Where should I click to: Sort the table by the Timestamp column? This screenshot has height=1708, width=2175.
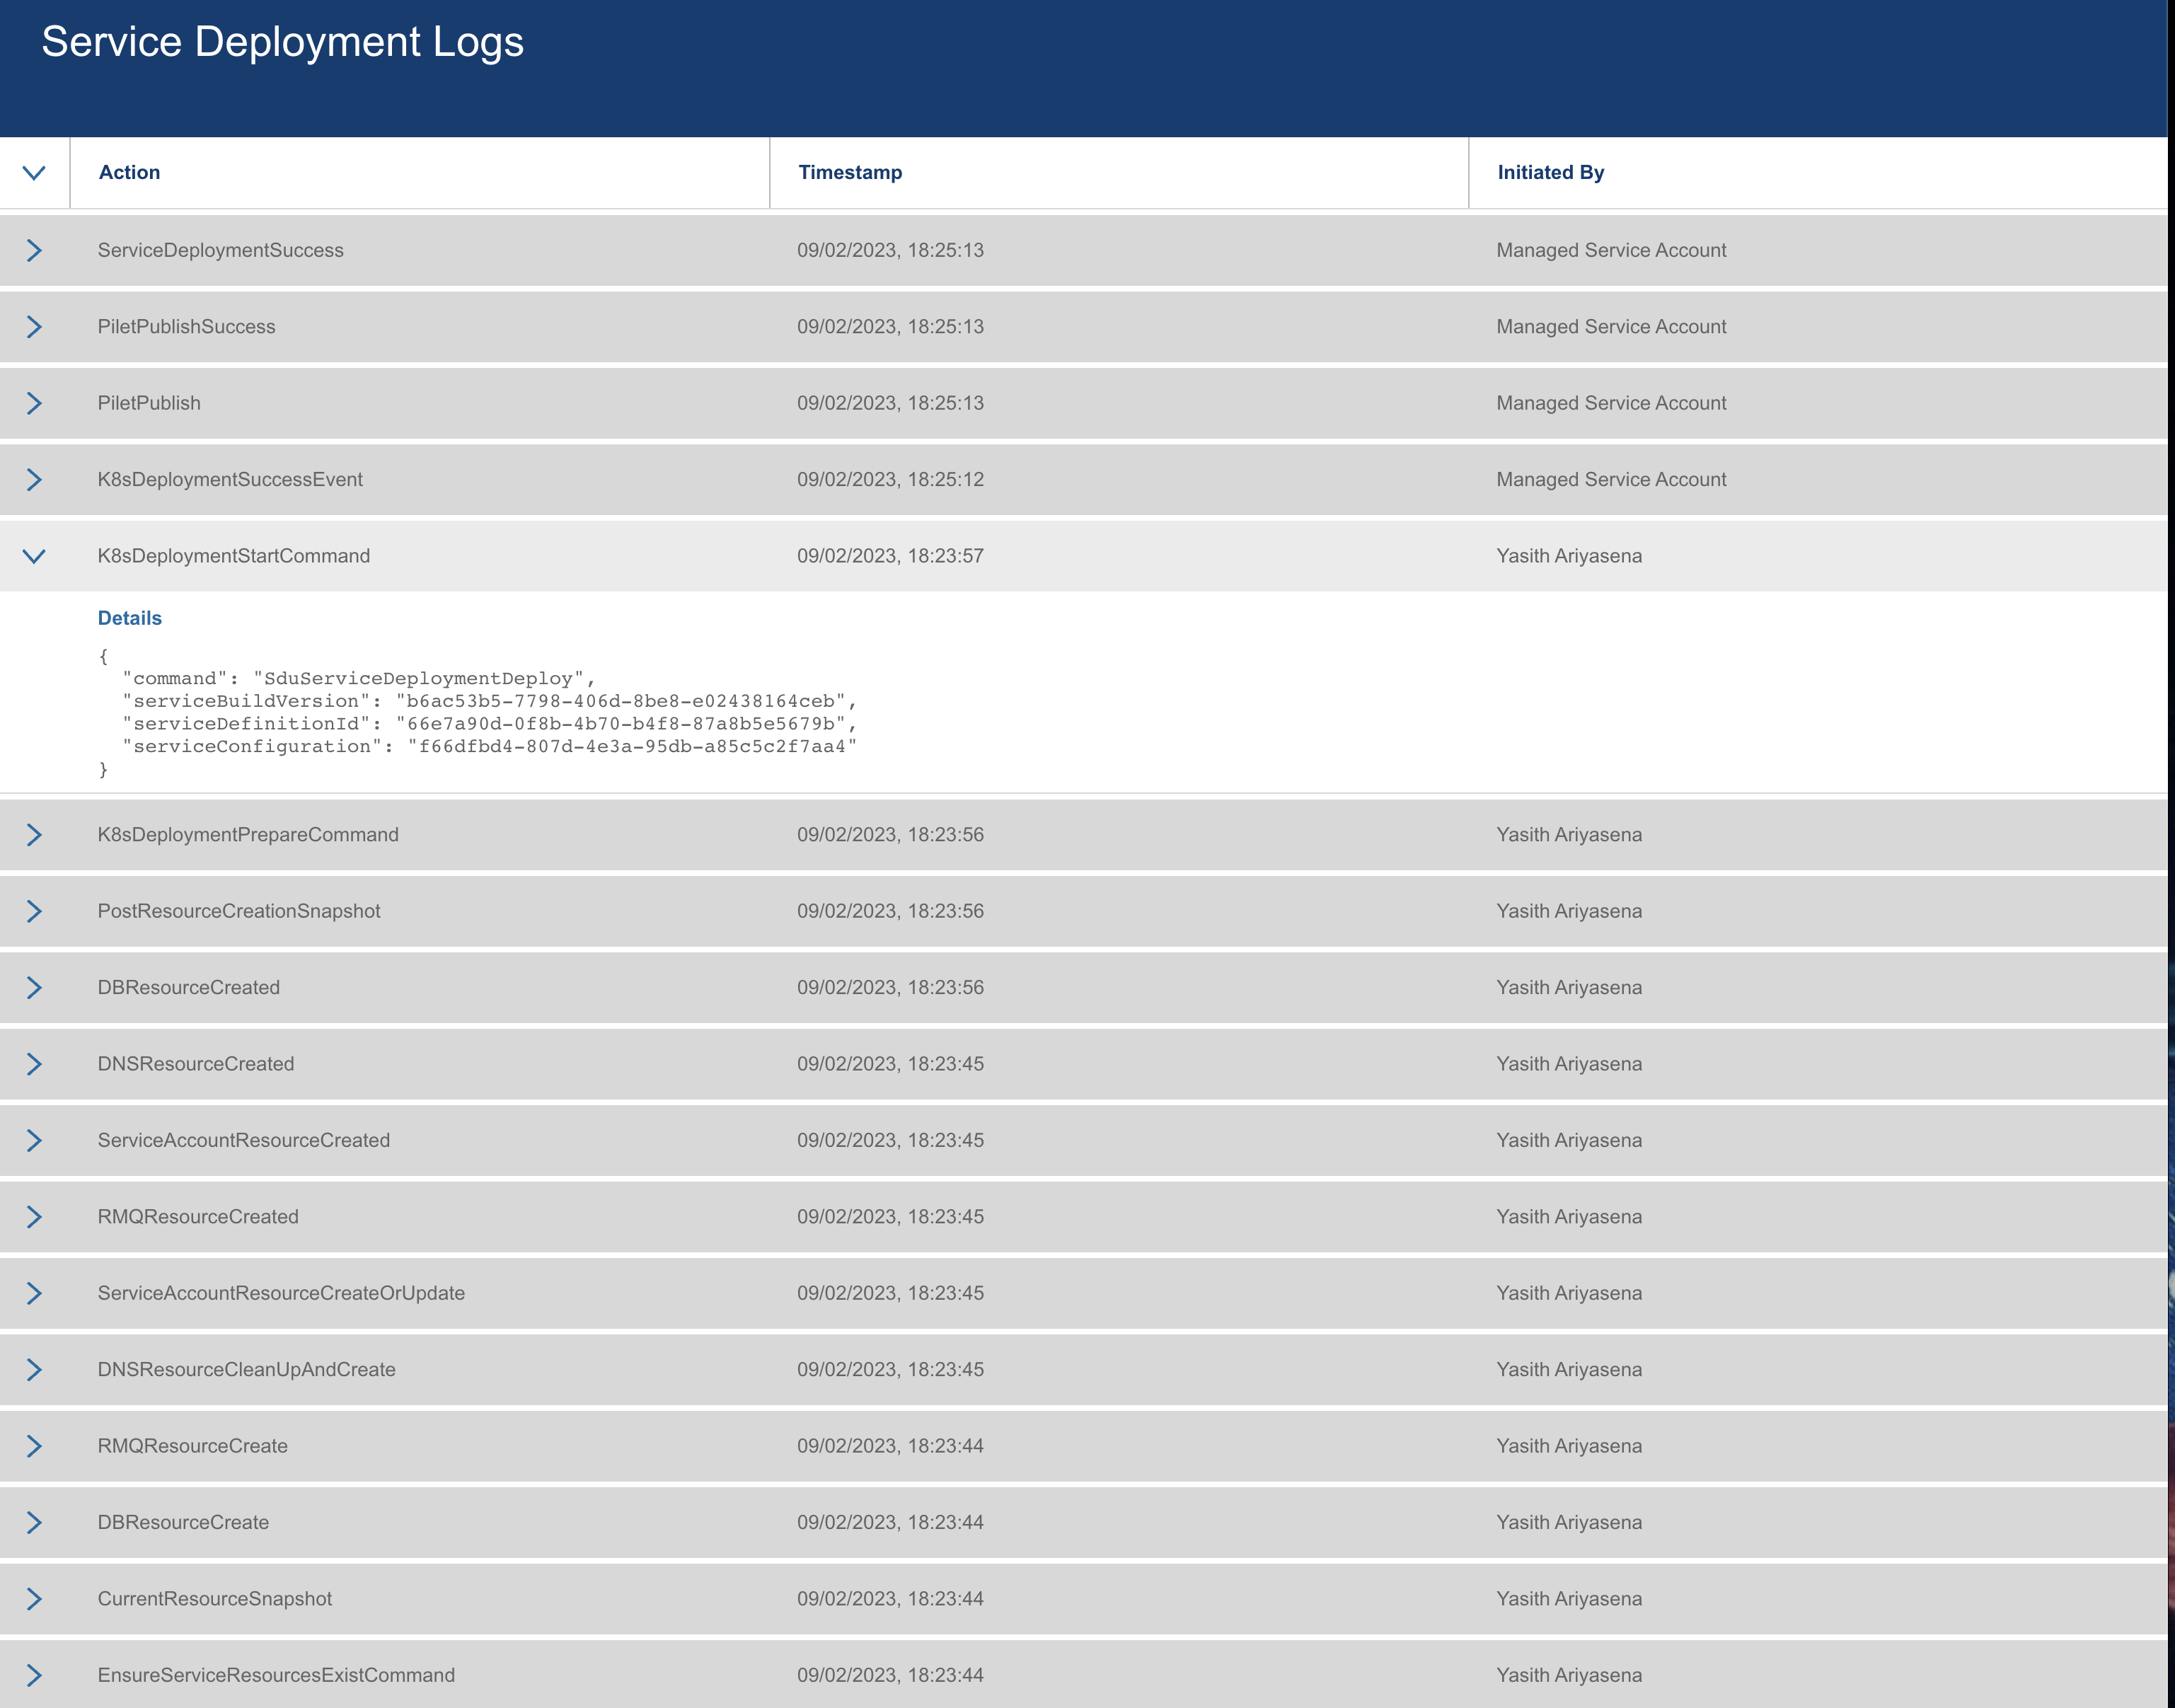[x=850, y=172]
